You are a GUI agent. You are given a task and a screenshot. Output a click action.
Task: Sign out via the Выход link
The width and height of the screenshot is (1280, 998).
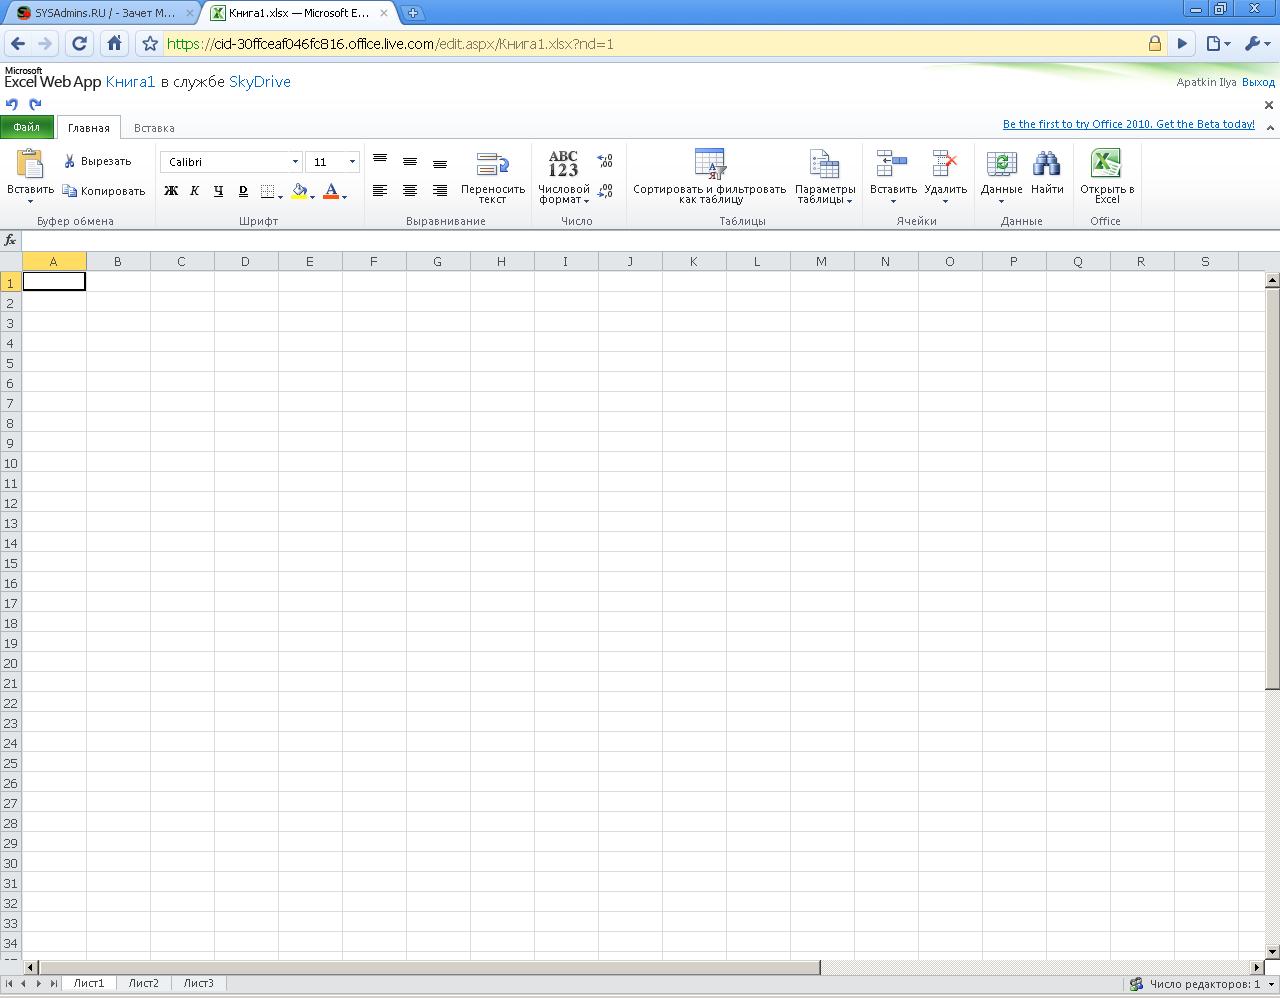click(1258, 82)
